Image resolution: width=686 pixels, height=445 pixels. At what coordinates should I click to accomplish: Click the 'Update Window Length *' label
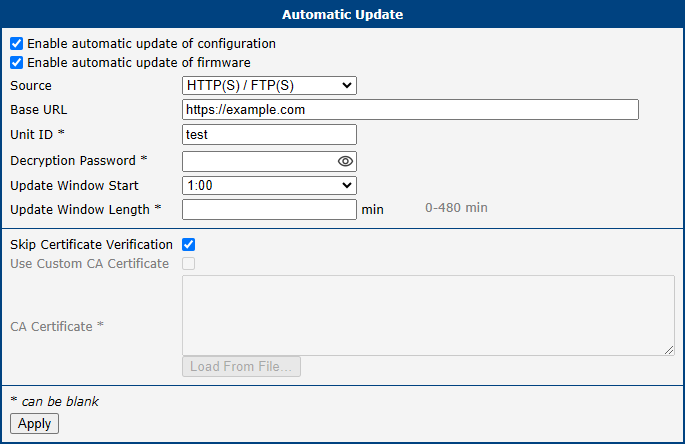click(86, 210)
